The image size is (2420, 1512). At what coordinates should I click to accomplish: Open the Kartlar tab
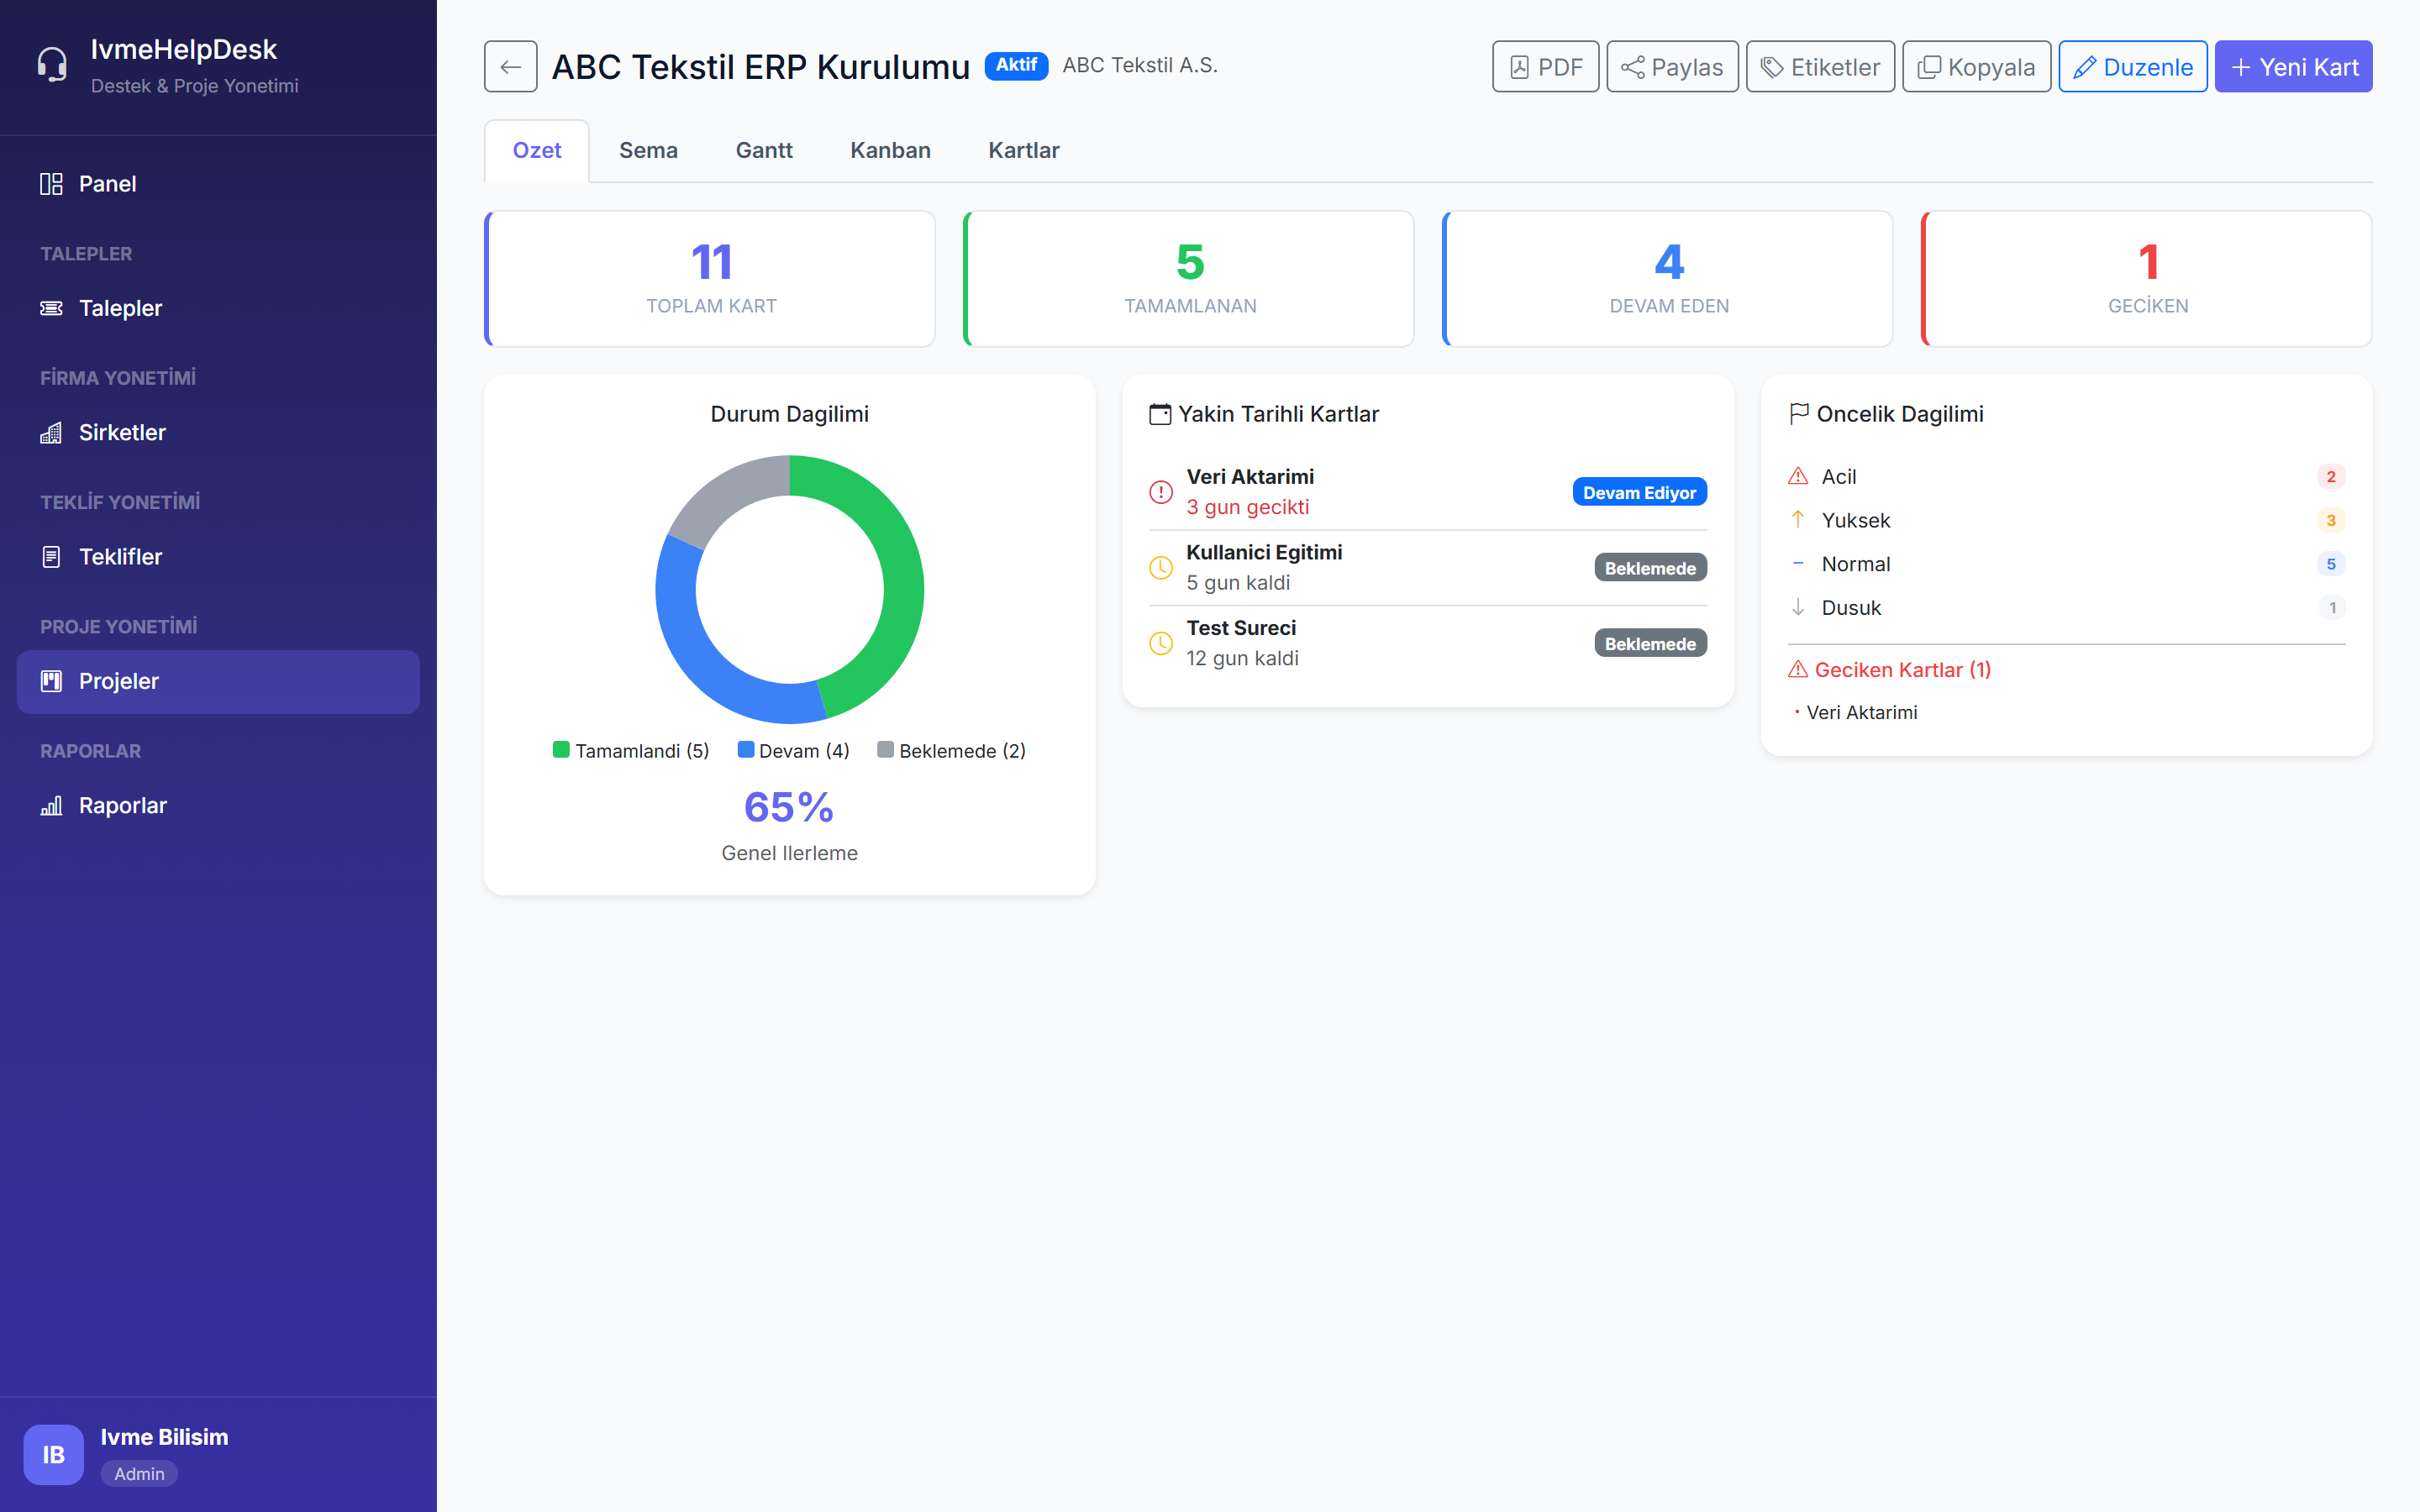(1023, 150)
